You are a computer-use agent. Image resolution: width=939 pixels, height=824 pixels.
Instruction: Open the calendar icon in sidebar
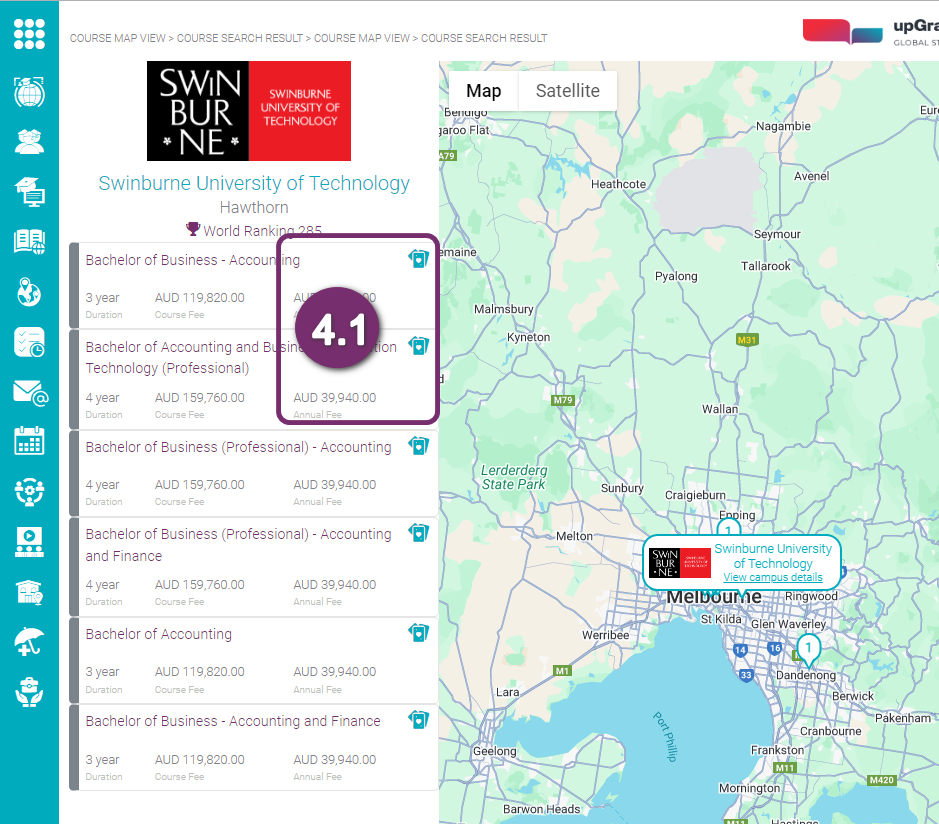click(29, 440)
